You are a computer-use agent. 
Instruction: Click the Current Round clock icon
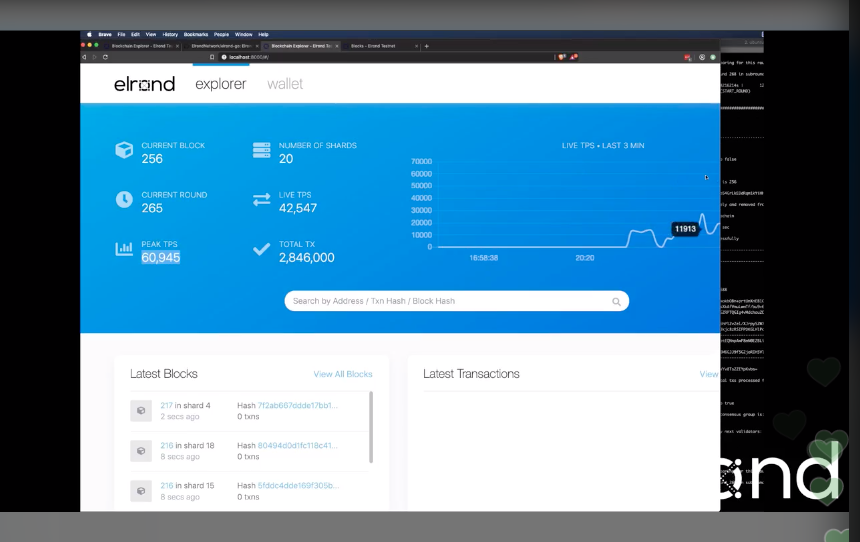(124, 200)
